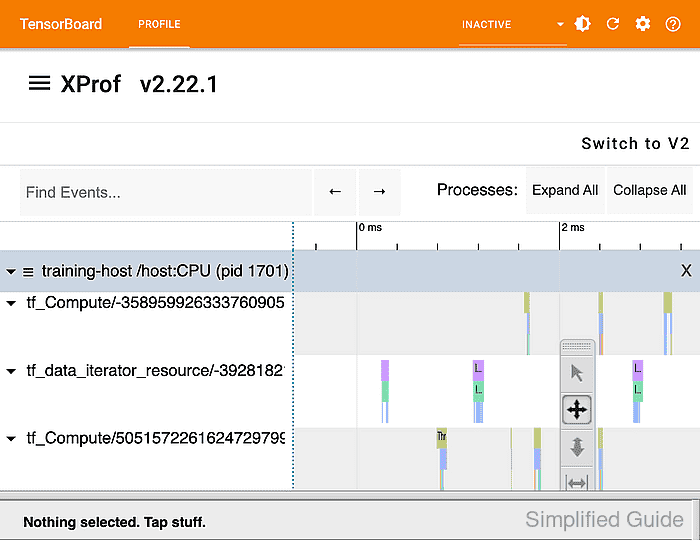Select the INACTIVE tab label
The width and height of the screenshot is (700, 544).
[x=487, y=25]
